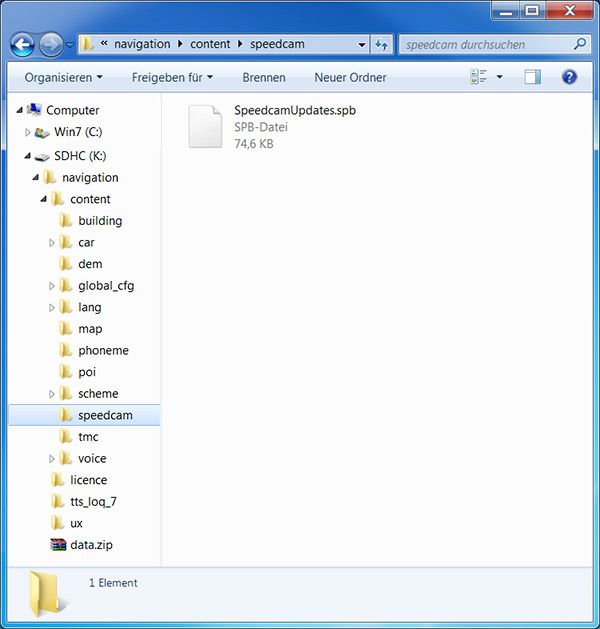Image resolution: width=600 pixels, height=629 pixels.
Task: Select Computer in the navigation tree
Action: [72, 110]
